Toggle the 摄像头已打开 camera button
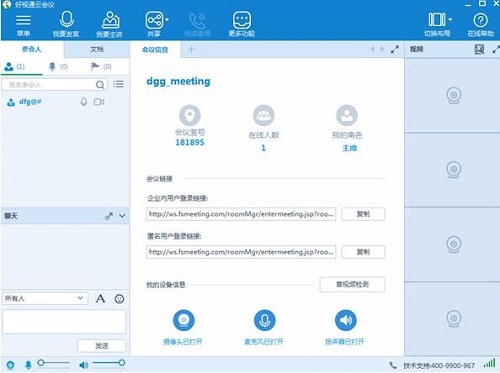The image size is (500, 373). tap(184, 320)
